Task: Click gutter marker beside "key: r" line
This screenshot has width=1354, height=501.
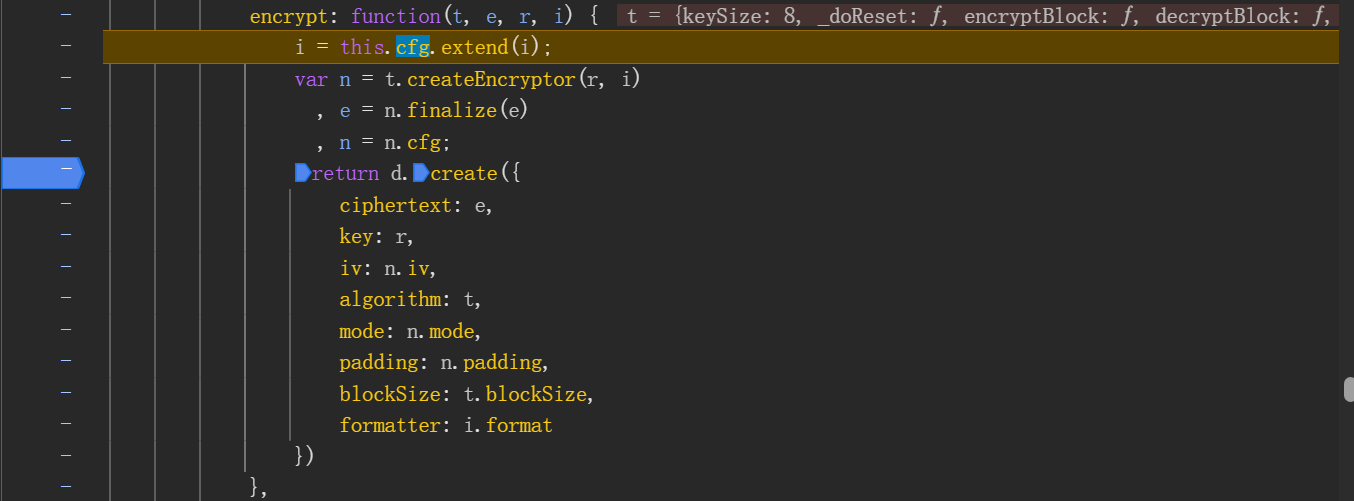Action: tap(66, 235)
